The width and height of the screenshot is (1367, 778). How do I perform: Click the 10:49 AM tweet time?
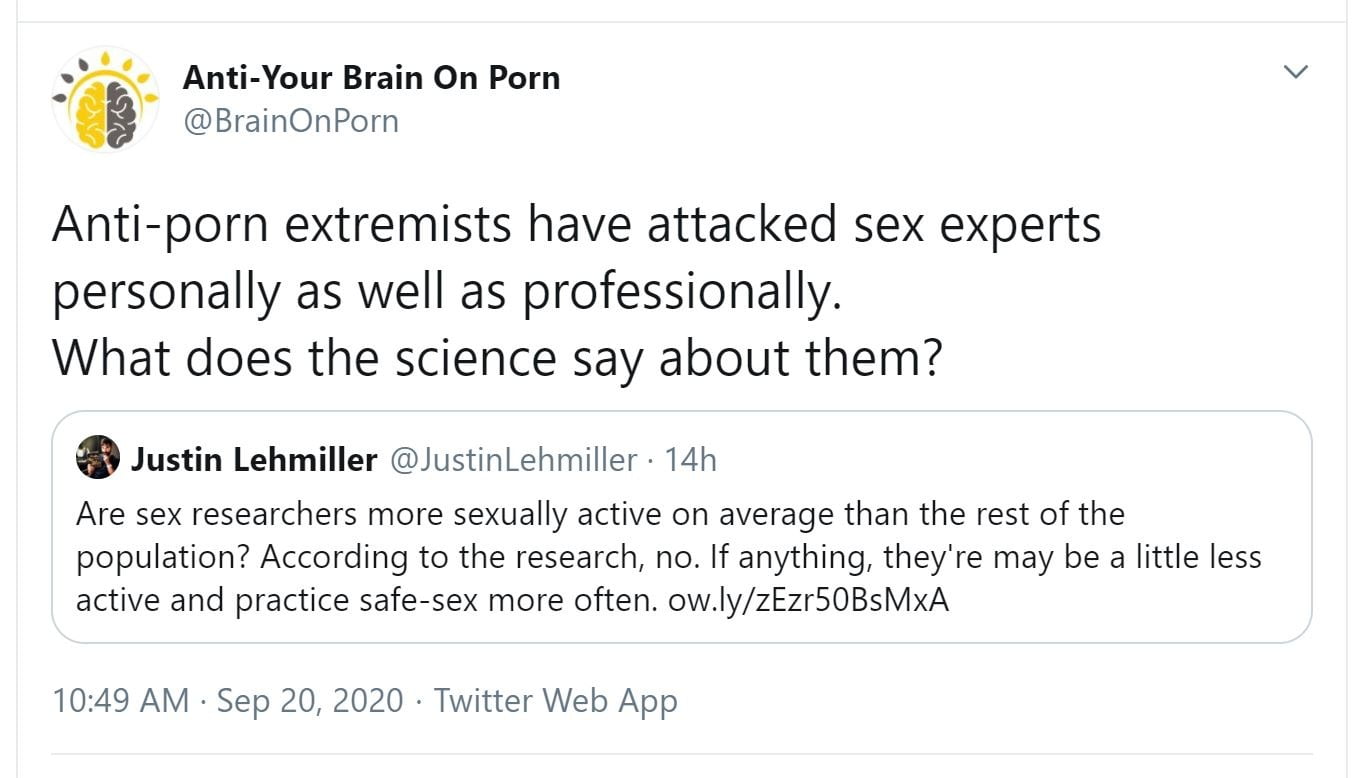tap(120, 700)
